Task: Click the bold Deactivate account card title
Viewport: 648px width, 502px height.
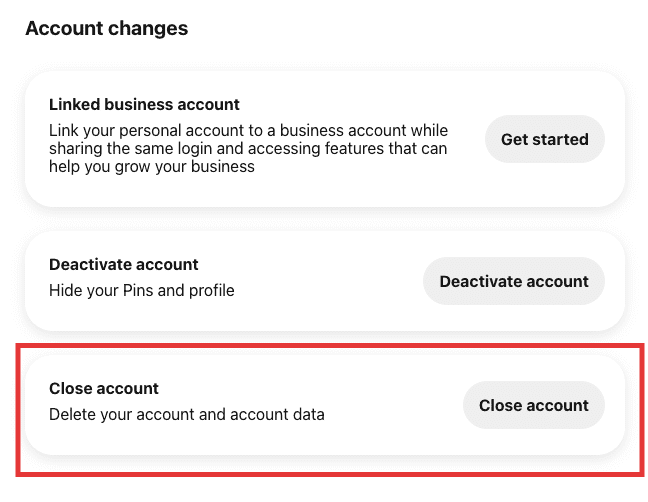Action: coord(124,264)
